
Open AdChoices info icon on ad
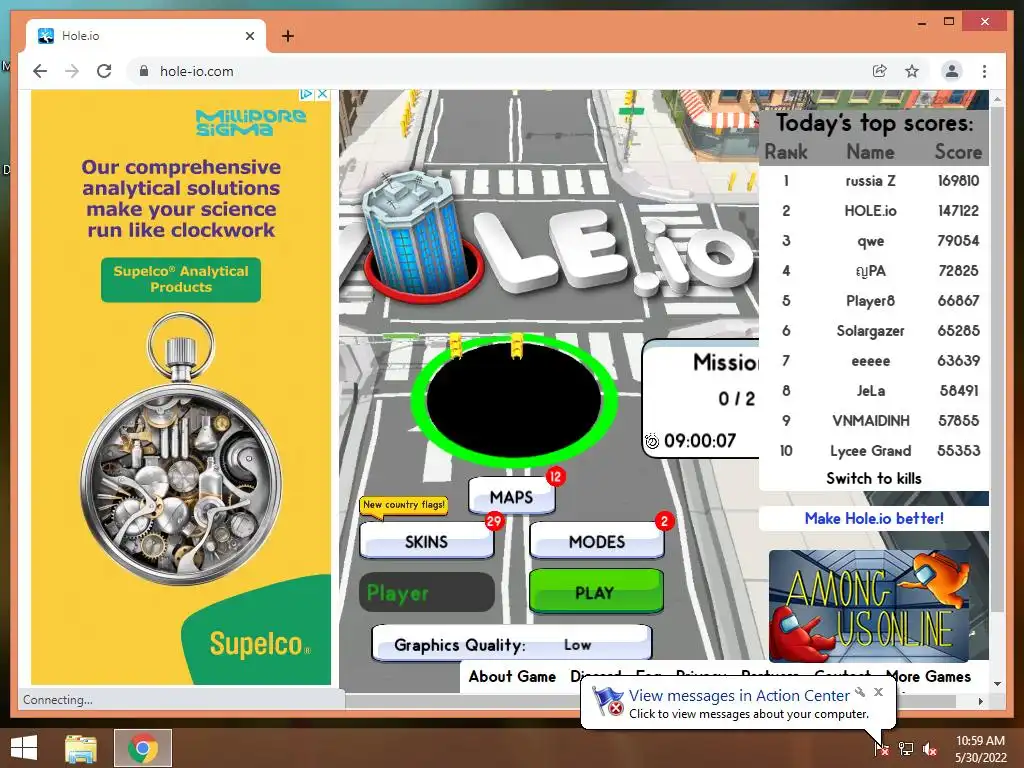[x=306, y=94]
